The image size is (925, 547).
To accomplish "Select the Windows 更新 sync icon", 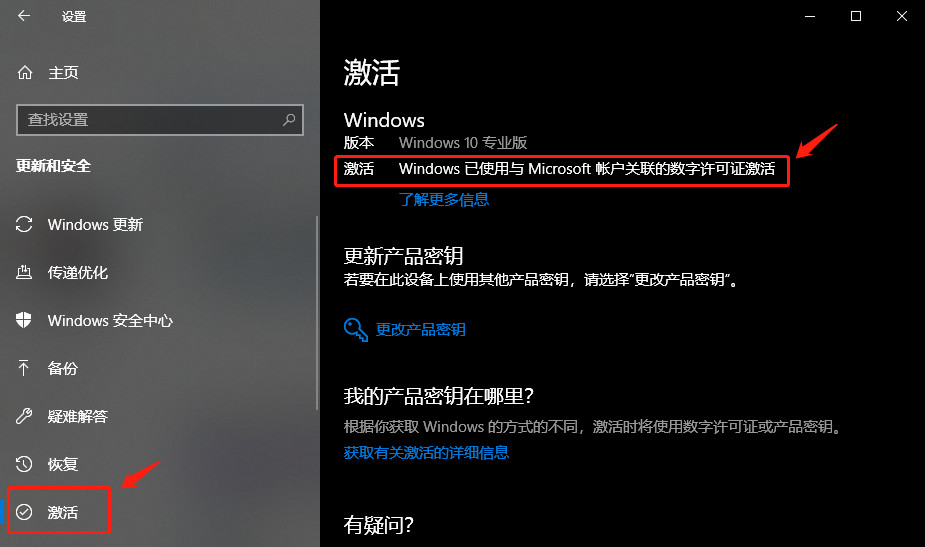I will (x=24, y=224).
